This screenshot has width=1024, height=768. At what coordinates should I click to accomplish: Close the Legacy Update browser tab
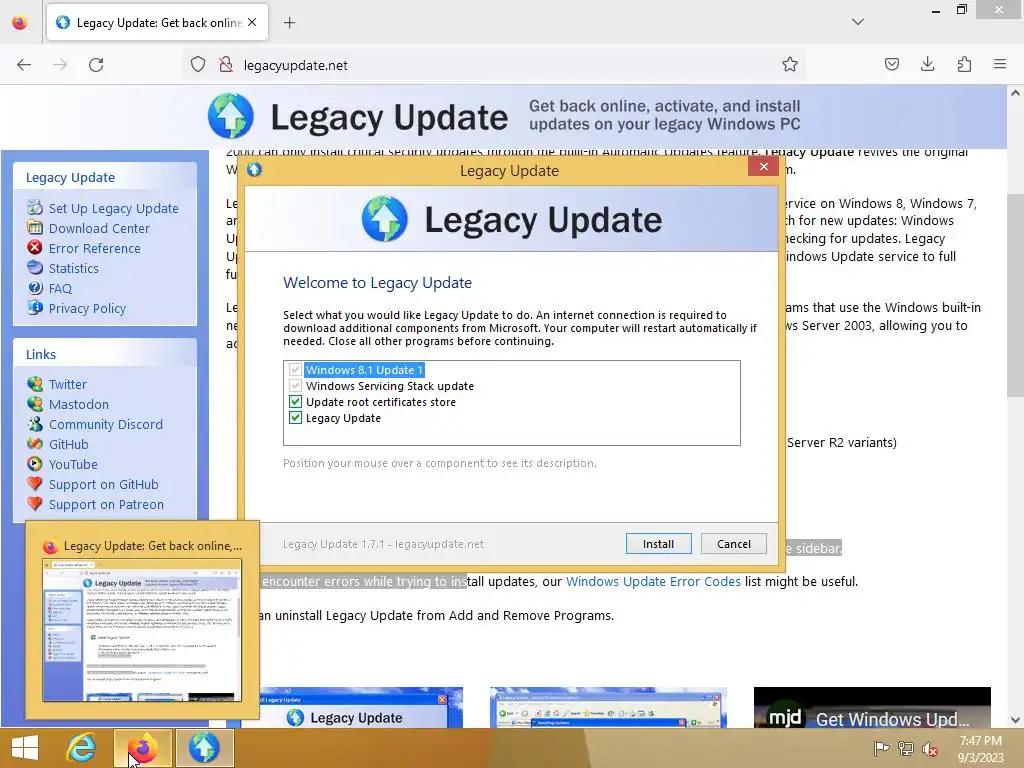point(252,22)
